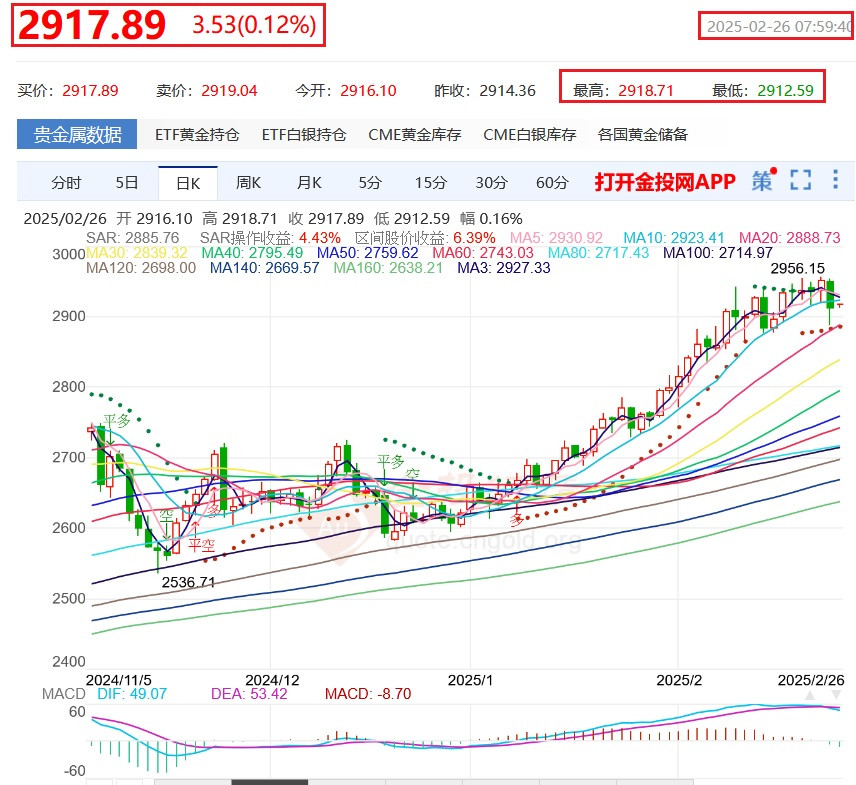Switch chart to 15分 interval
Viewport: 856px width, 785px height.
tap(431, 182)
